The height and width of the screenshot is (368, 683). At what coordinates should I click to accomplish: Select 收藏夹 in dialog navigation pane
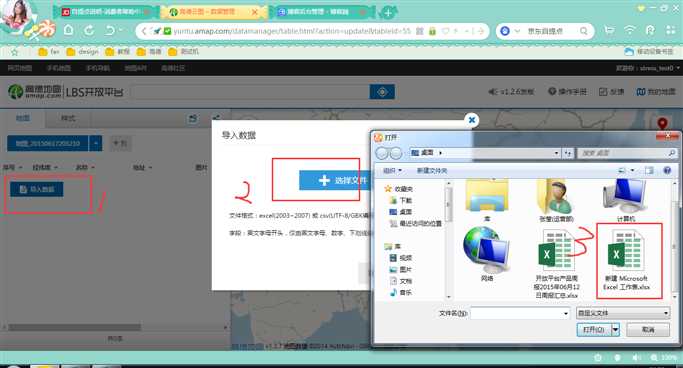point(399,189)
